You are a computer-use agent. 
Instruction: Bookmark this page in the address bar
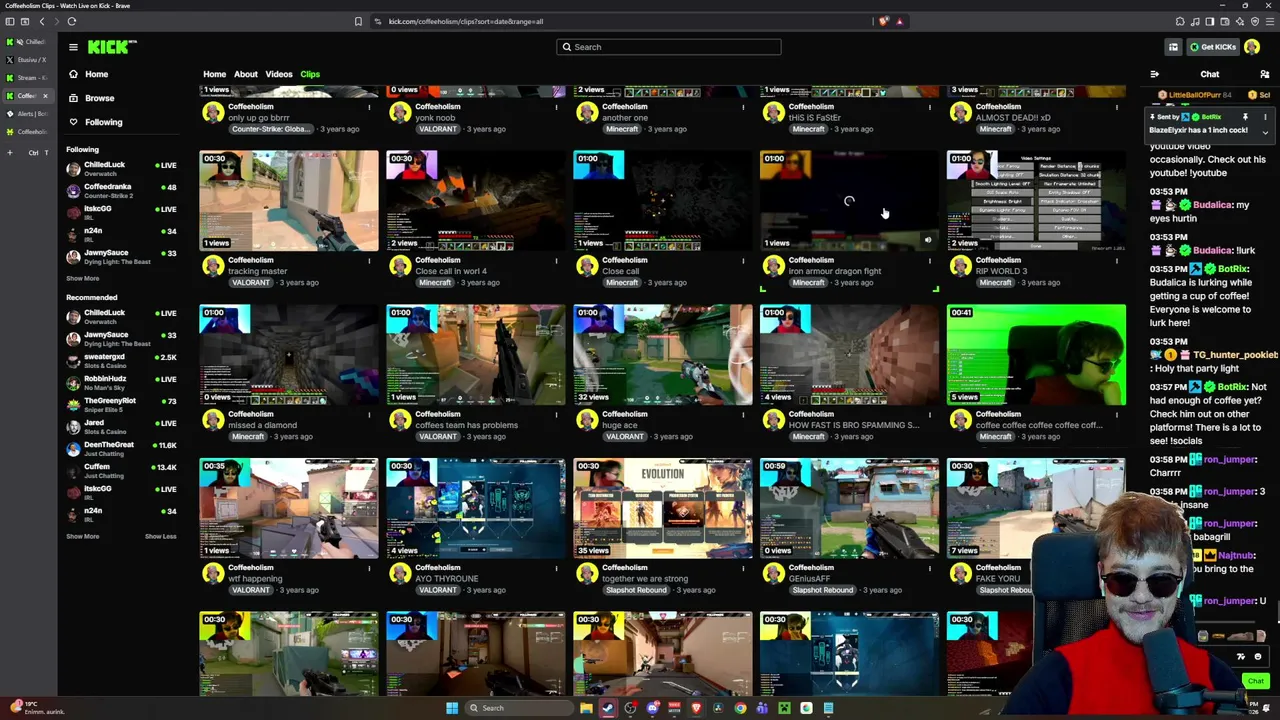(x=358, y=21)
